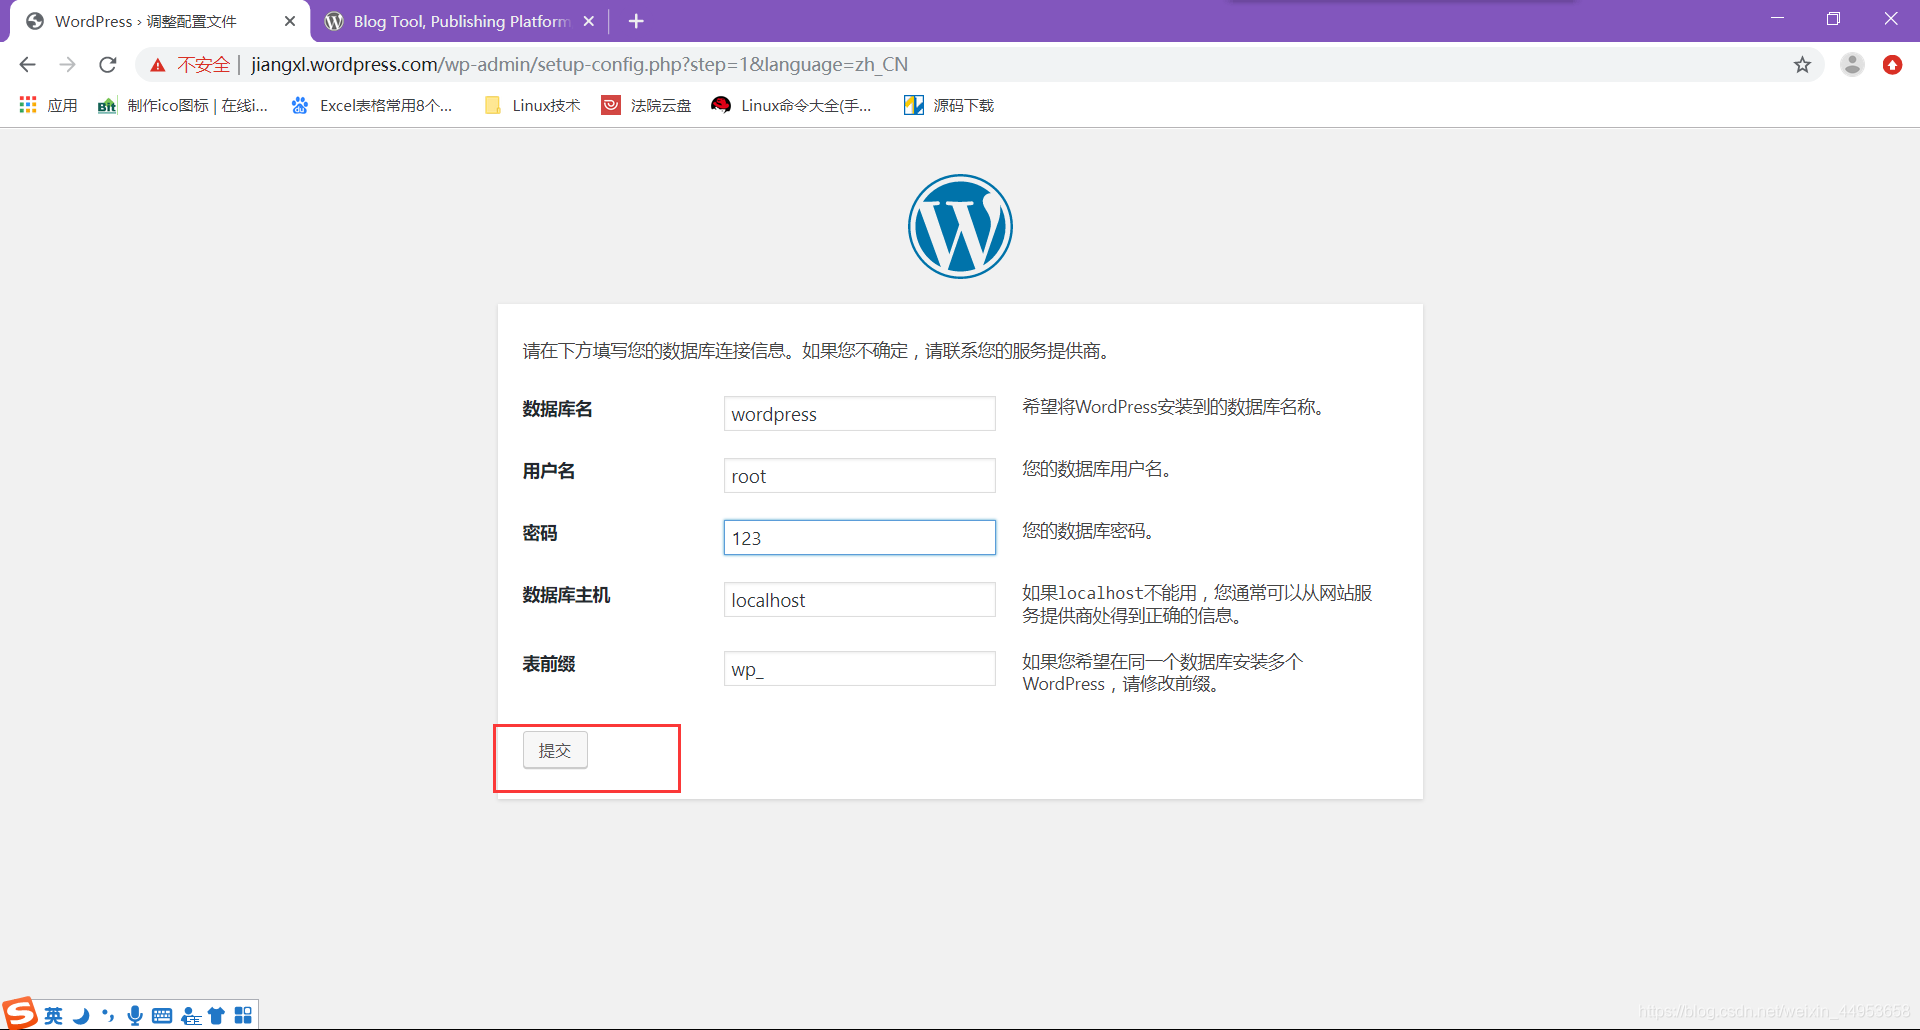Image resolution: width=1920 pixels, height=1030 pixels.
Task: Click the Sogou moon half-width icon
Action: (x=81, y=1016)
